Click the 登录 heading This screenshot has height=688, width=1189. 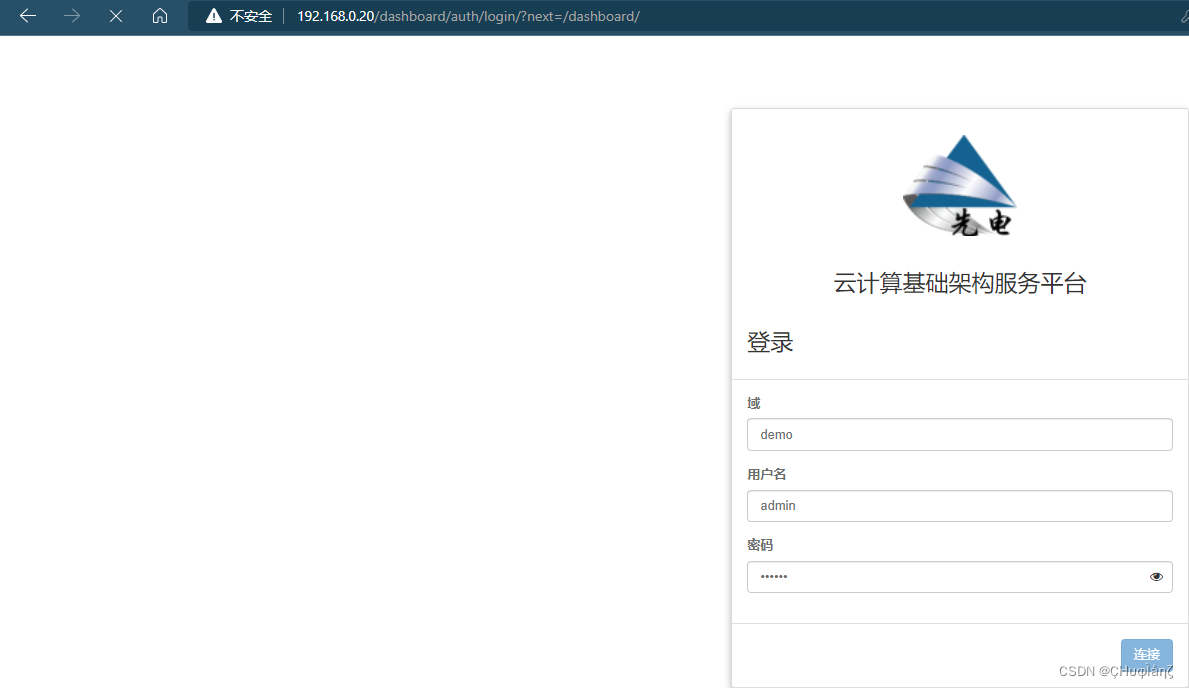tap(770, 342)
